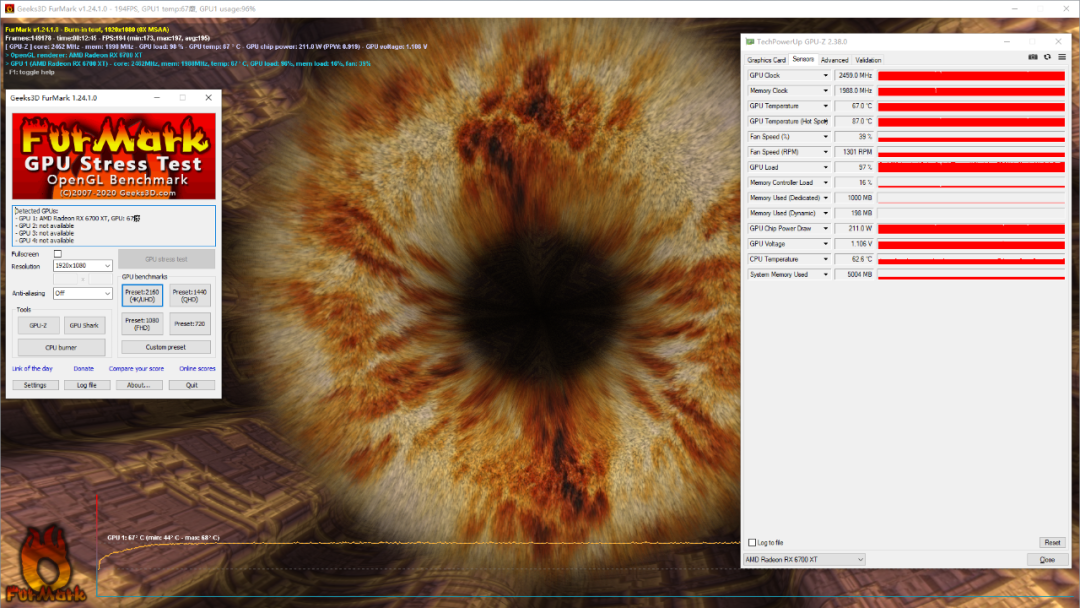Click the GPU Temperature red graph bar
The height and width of the screenshot is (608, 1080).
(x=971, y=106)
